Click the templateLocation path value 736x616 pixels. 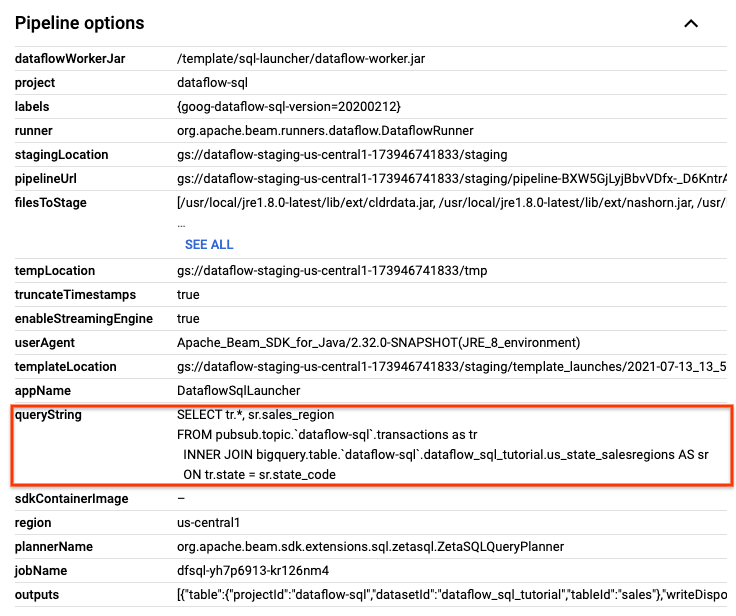point(450,367)
